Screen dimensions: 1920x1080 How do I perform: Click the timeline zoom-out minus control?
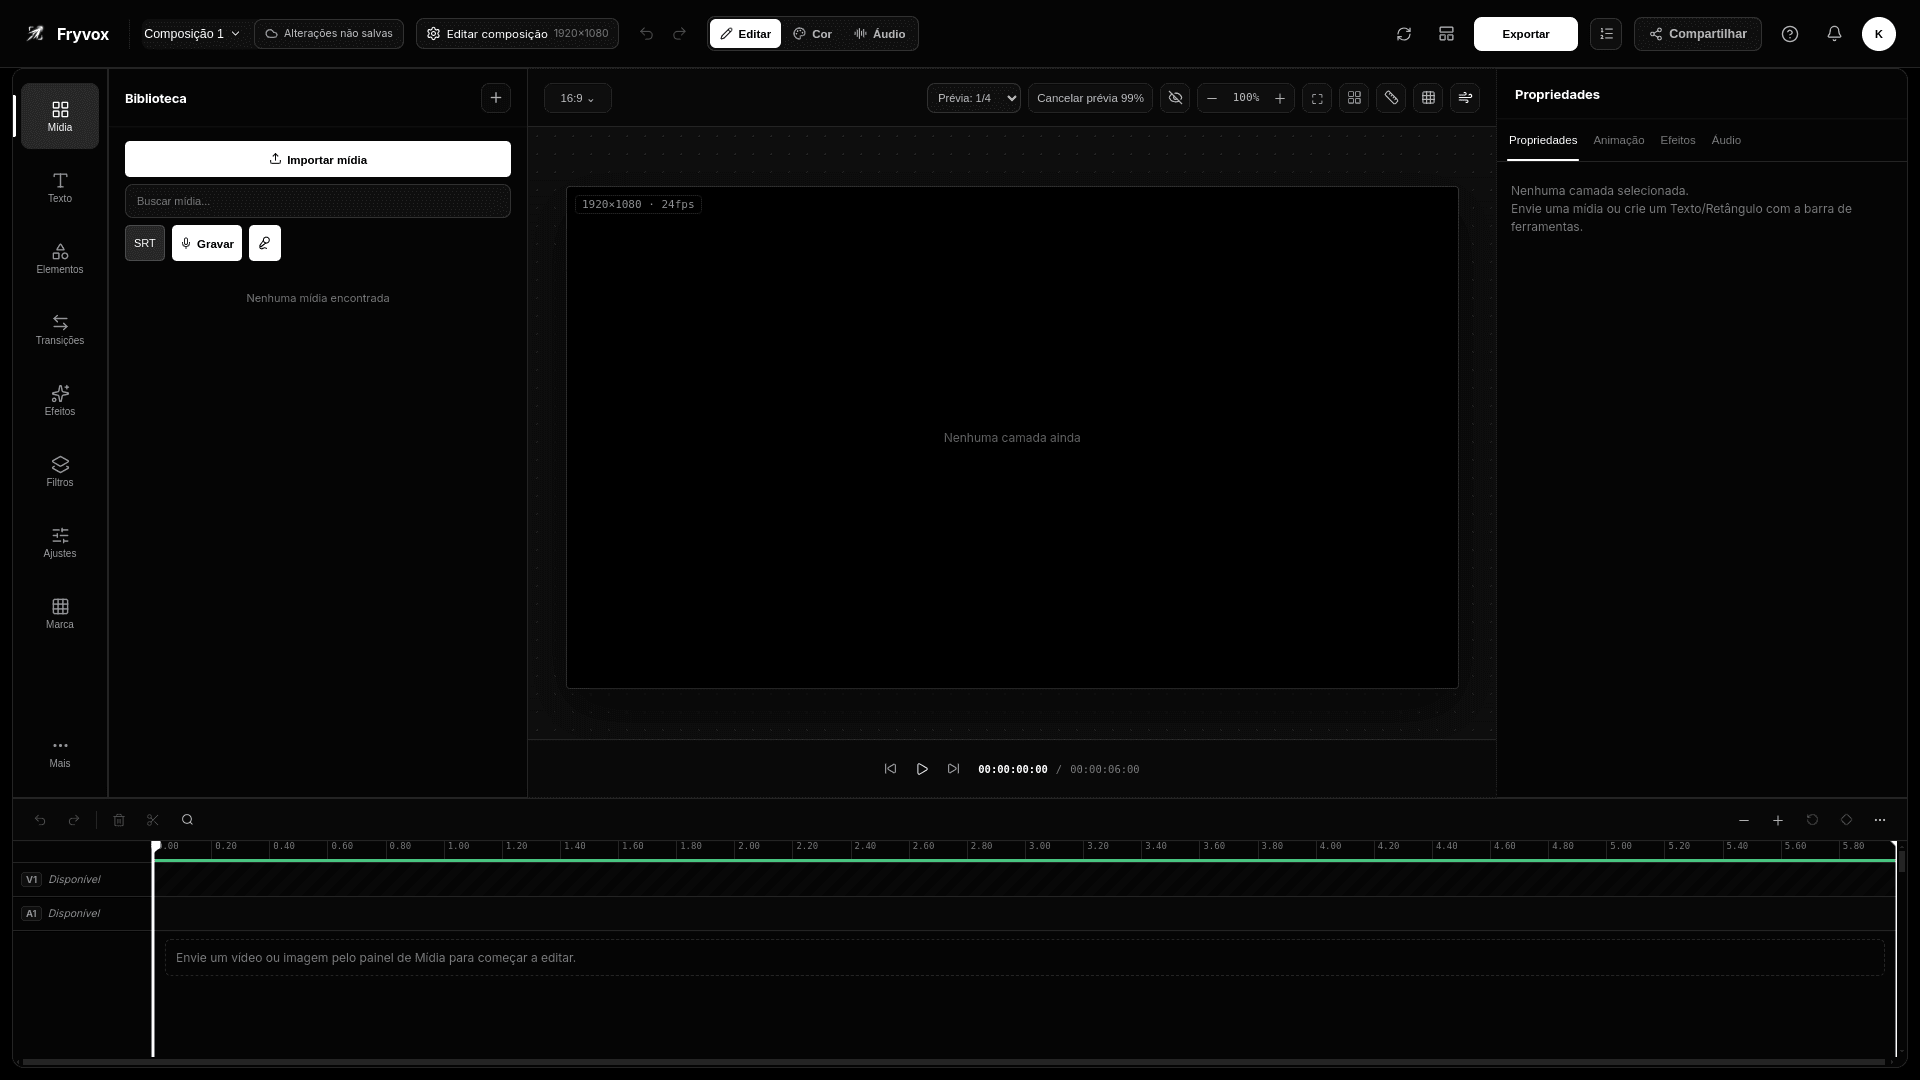pyautogui.click(x=1744, y=820)
